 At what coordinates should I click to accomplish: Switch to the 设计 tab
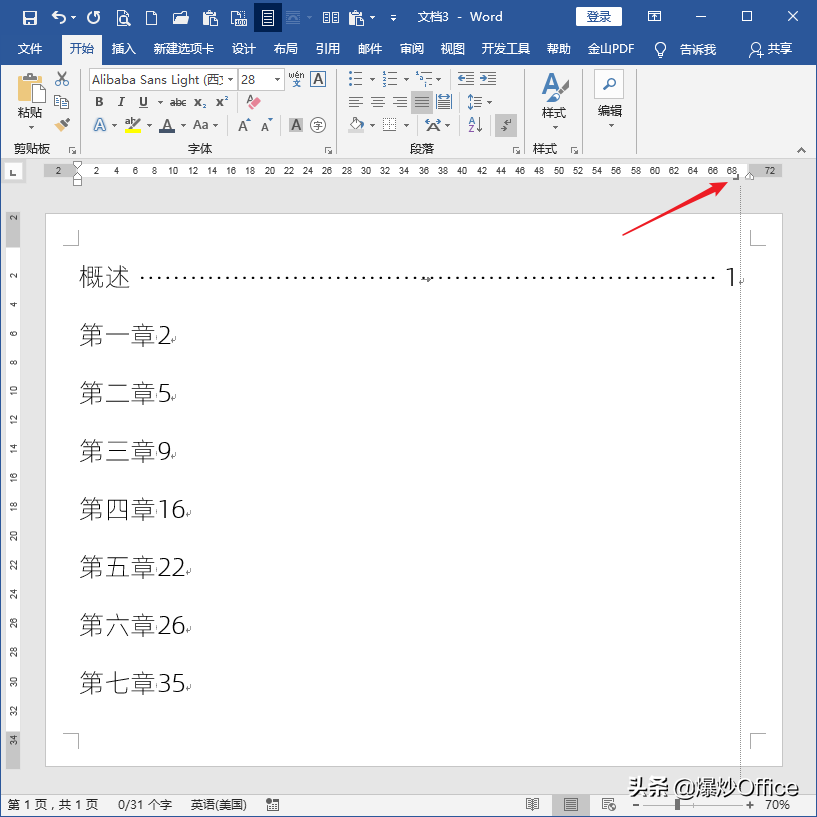pos(243,49)
